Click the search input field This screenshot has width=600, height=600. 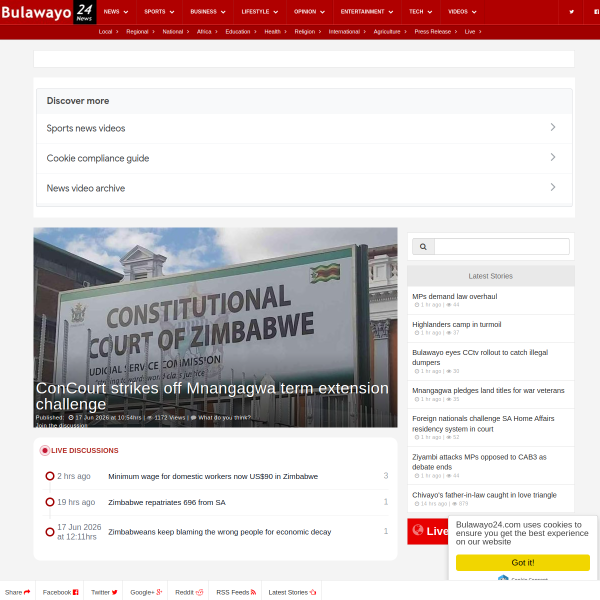click(502, 247)
